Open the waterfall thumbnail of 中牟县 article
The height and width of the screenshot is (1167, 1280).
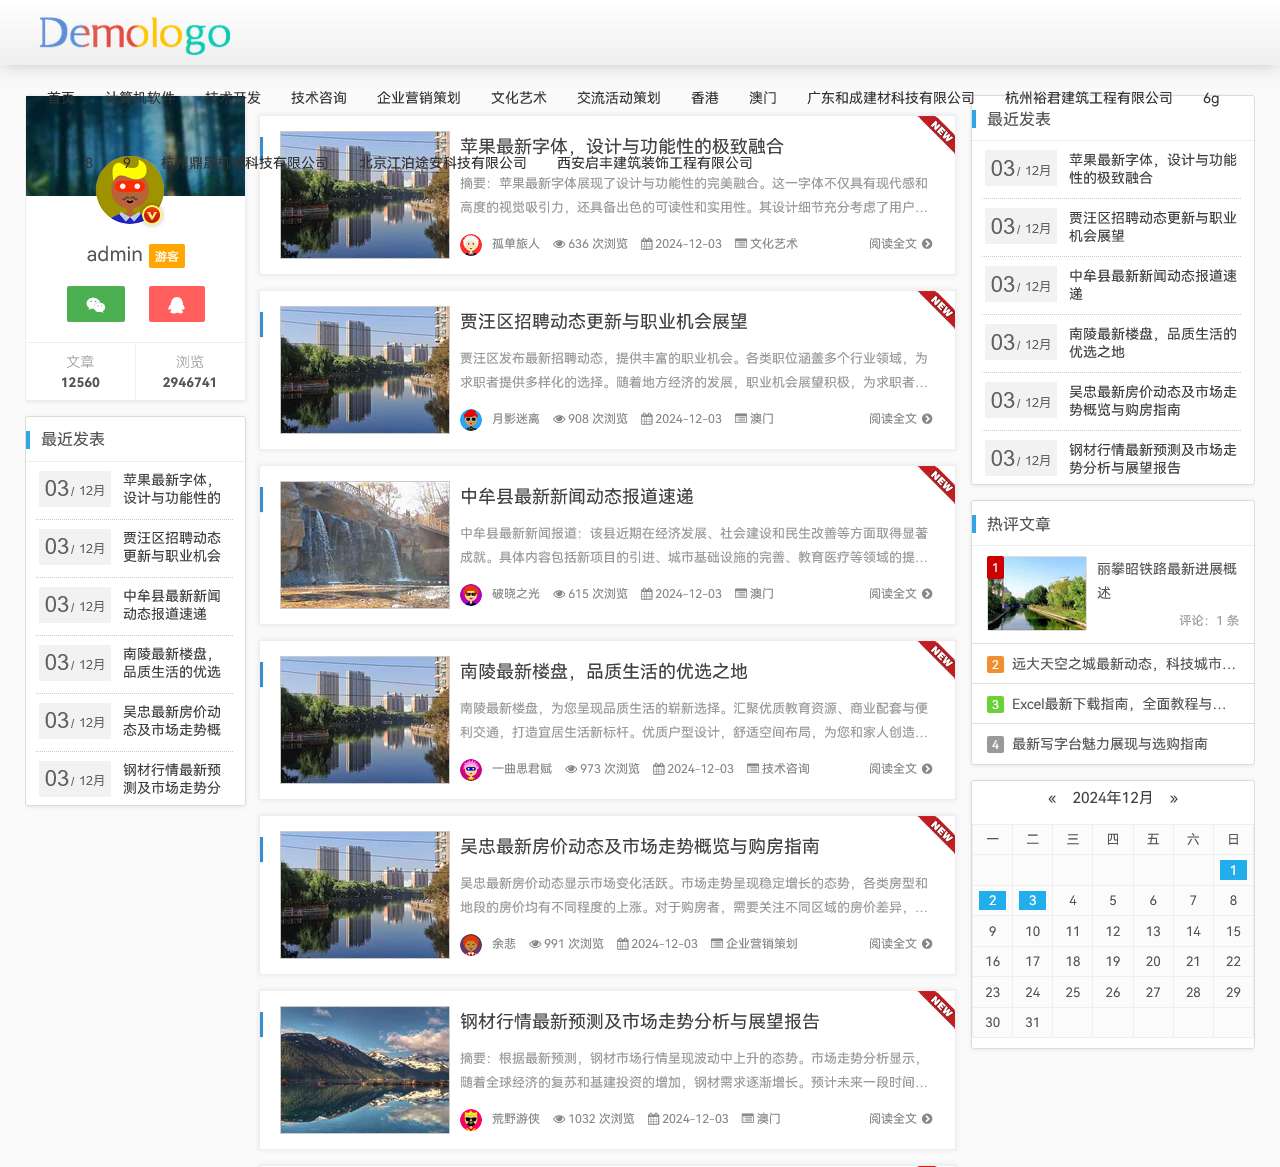point(364,545)
